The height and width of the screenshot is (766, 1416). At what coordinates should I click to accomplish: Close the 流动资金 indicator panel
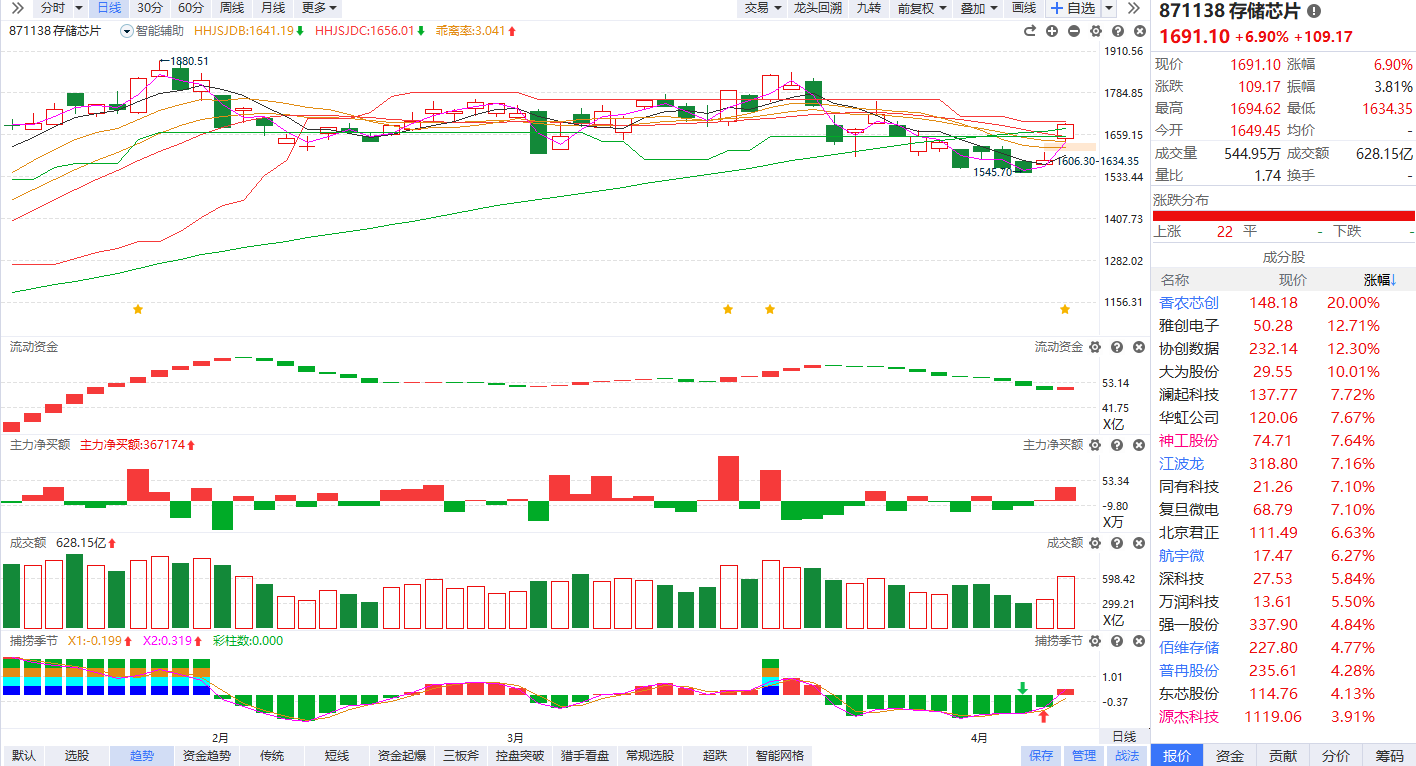pyautogui.click(x=1139, y=347)
